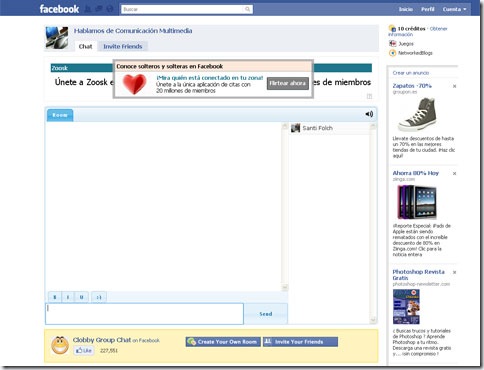This screenshot has width=484, height=370.
Task: Close the Zapatos -70% ad
Action: [454, 86]
